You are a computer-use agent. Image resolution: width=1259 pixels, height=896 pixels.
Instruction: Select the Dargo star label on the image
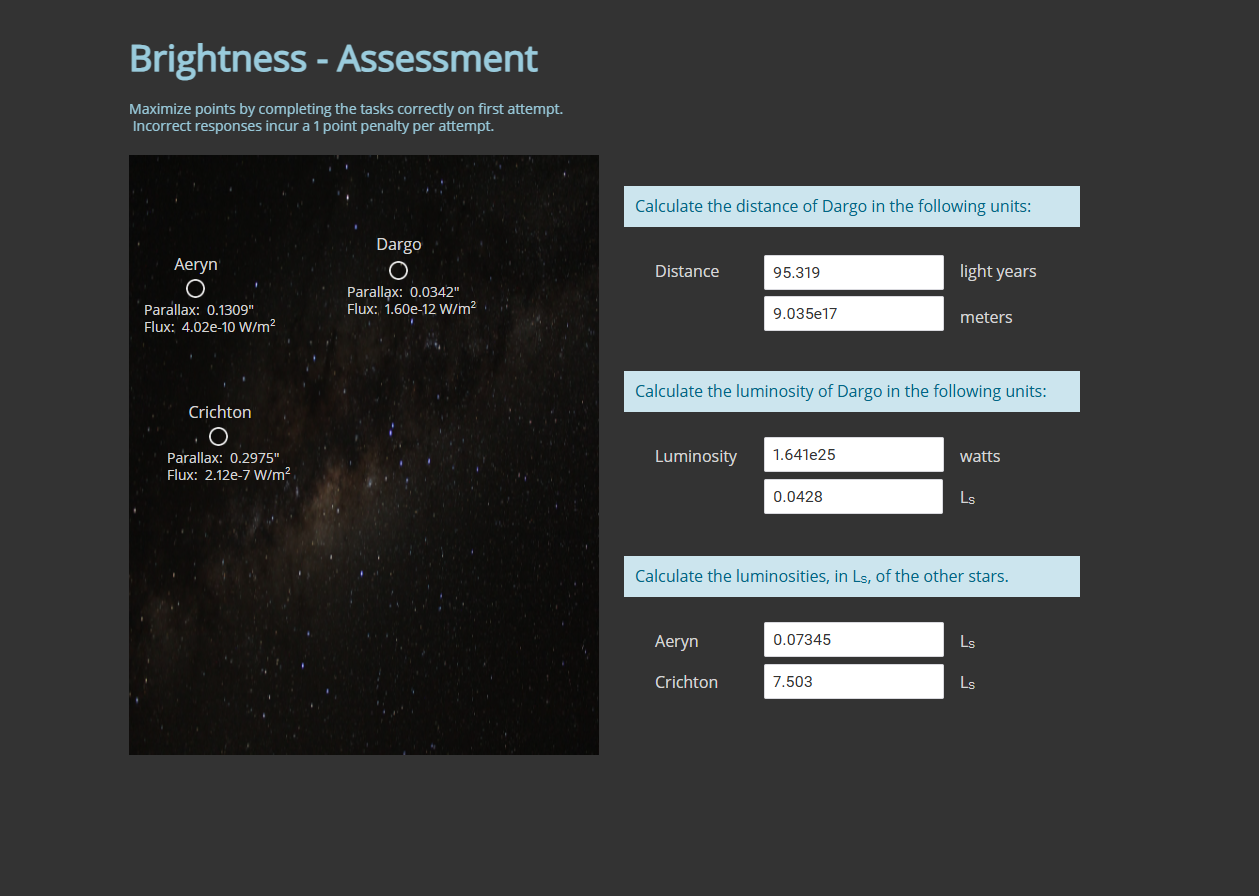click(398, 244)
